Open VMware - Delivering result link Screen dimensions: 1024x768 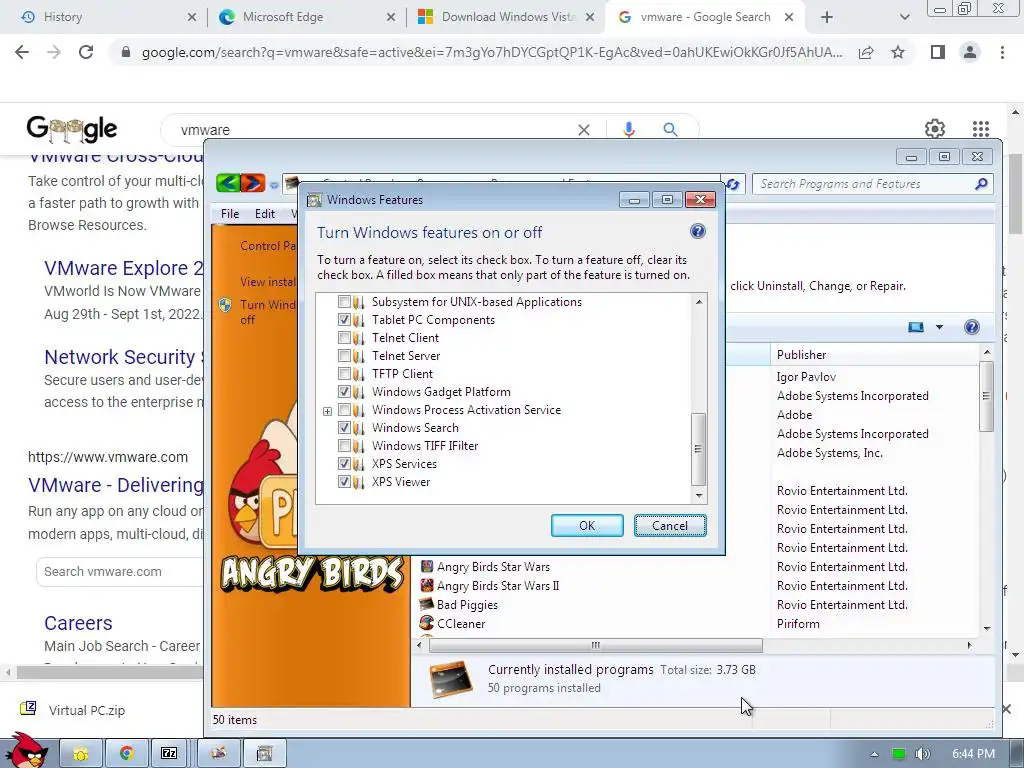[x=116, y=485]
